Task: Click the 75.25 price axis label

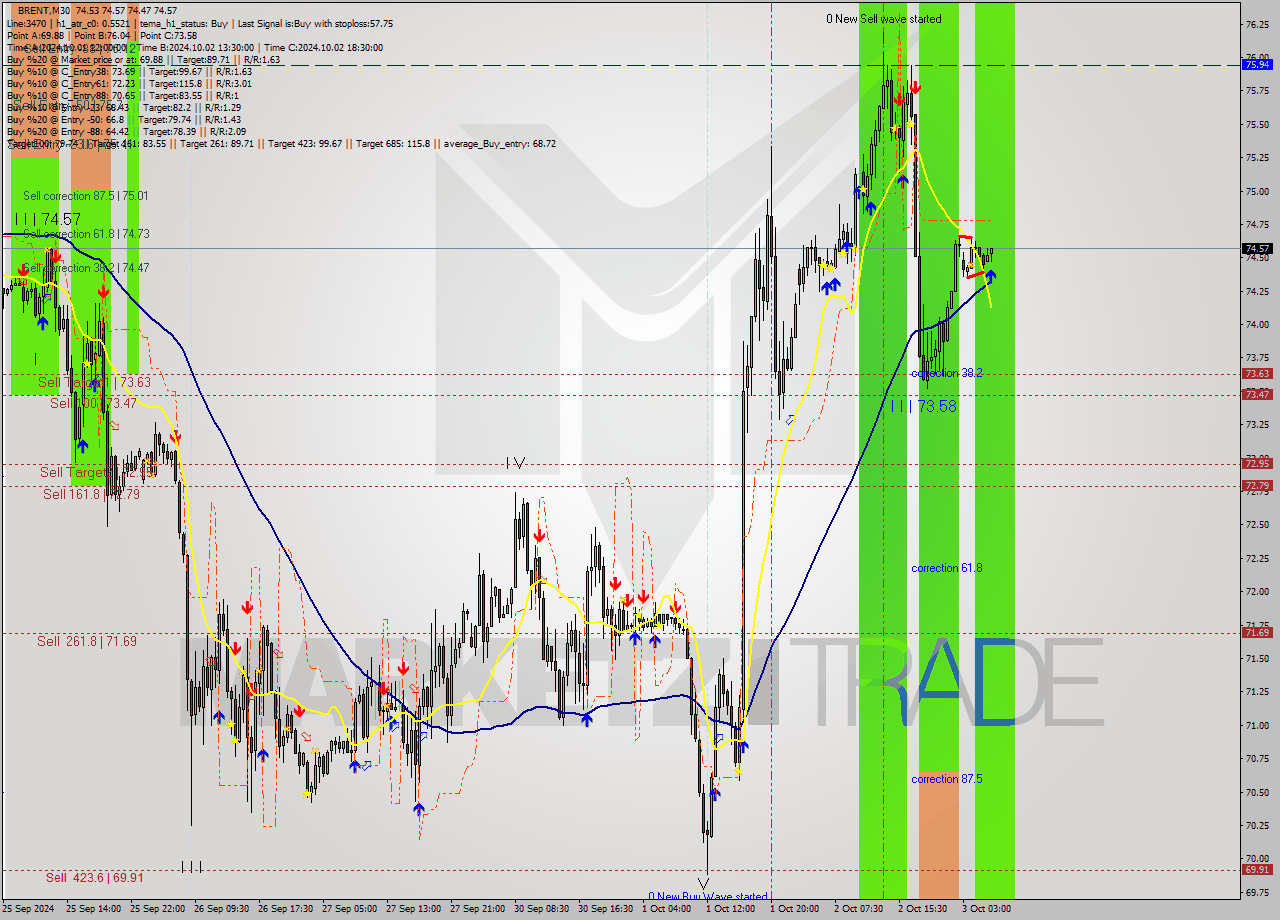Action: tap(1257, 157)
